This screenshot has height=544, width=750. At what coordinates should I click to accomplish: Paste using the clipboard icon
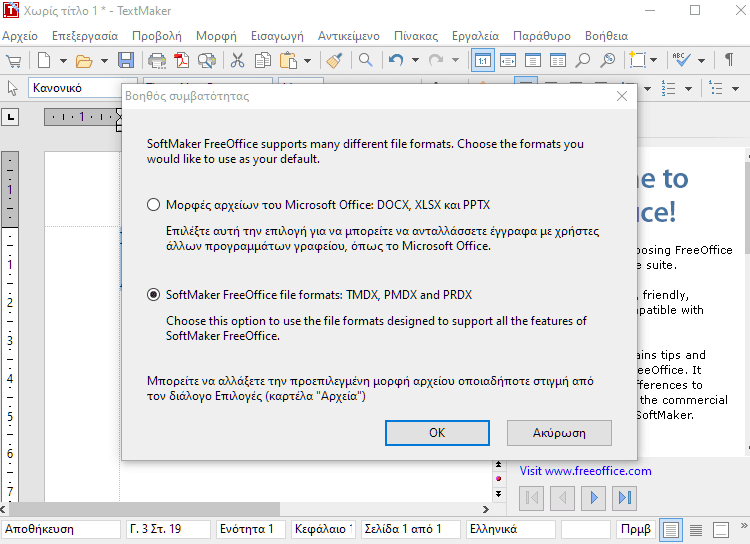click(288, 61)
